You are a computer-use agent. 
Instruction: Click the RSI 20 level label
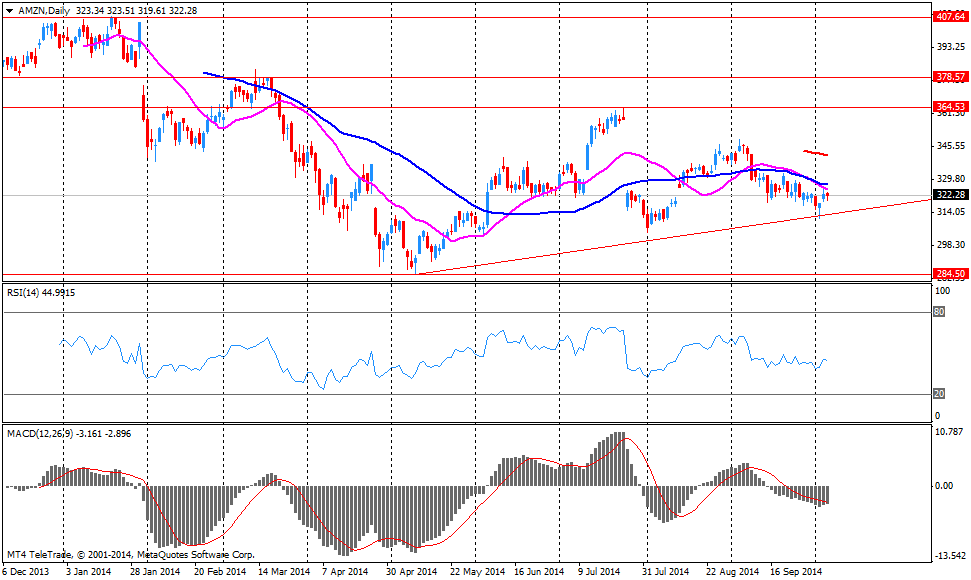coord(938,393)
